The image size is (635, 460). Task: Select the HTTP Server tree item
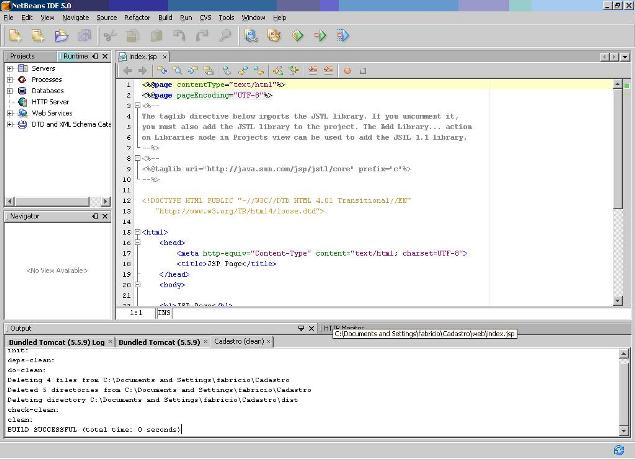click(51, 102)
